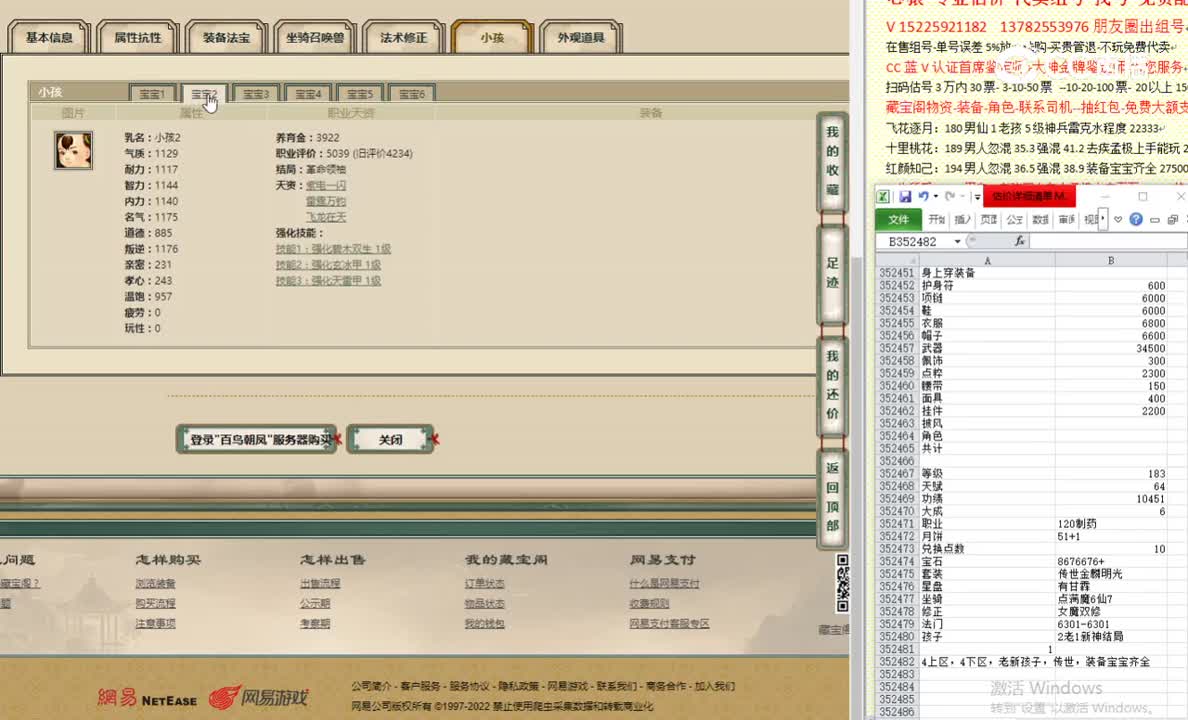1188x720 pixels.
Task: Click the Save icon in the Excel toolbar
Action: point(907,196)
